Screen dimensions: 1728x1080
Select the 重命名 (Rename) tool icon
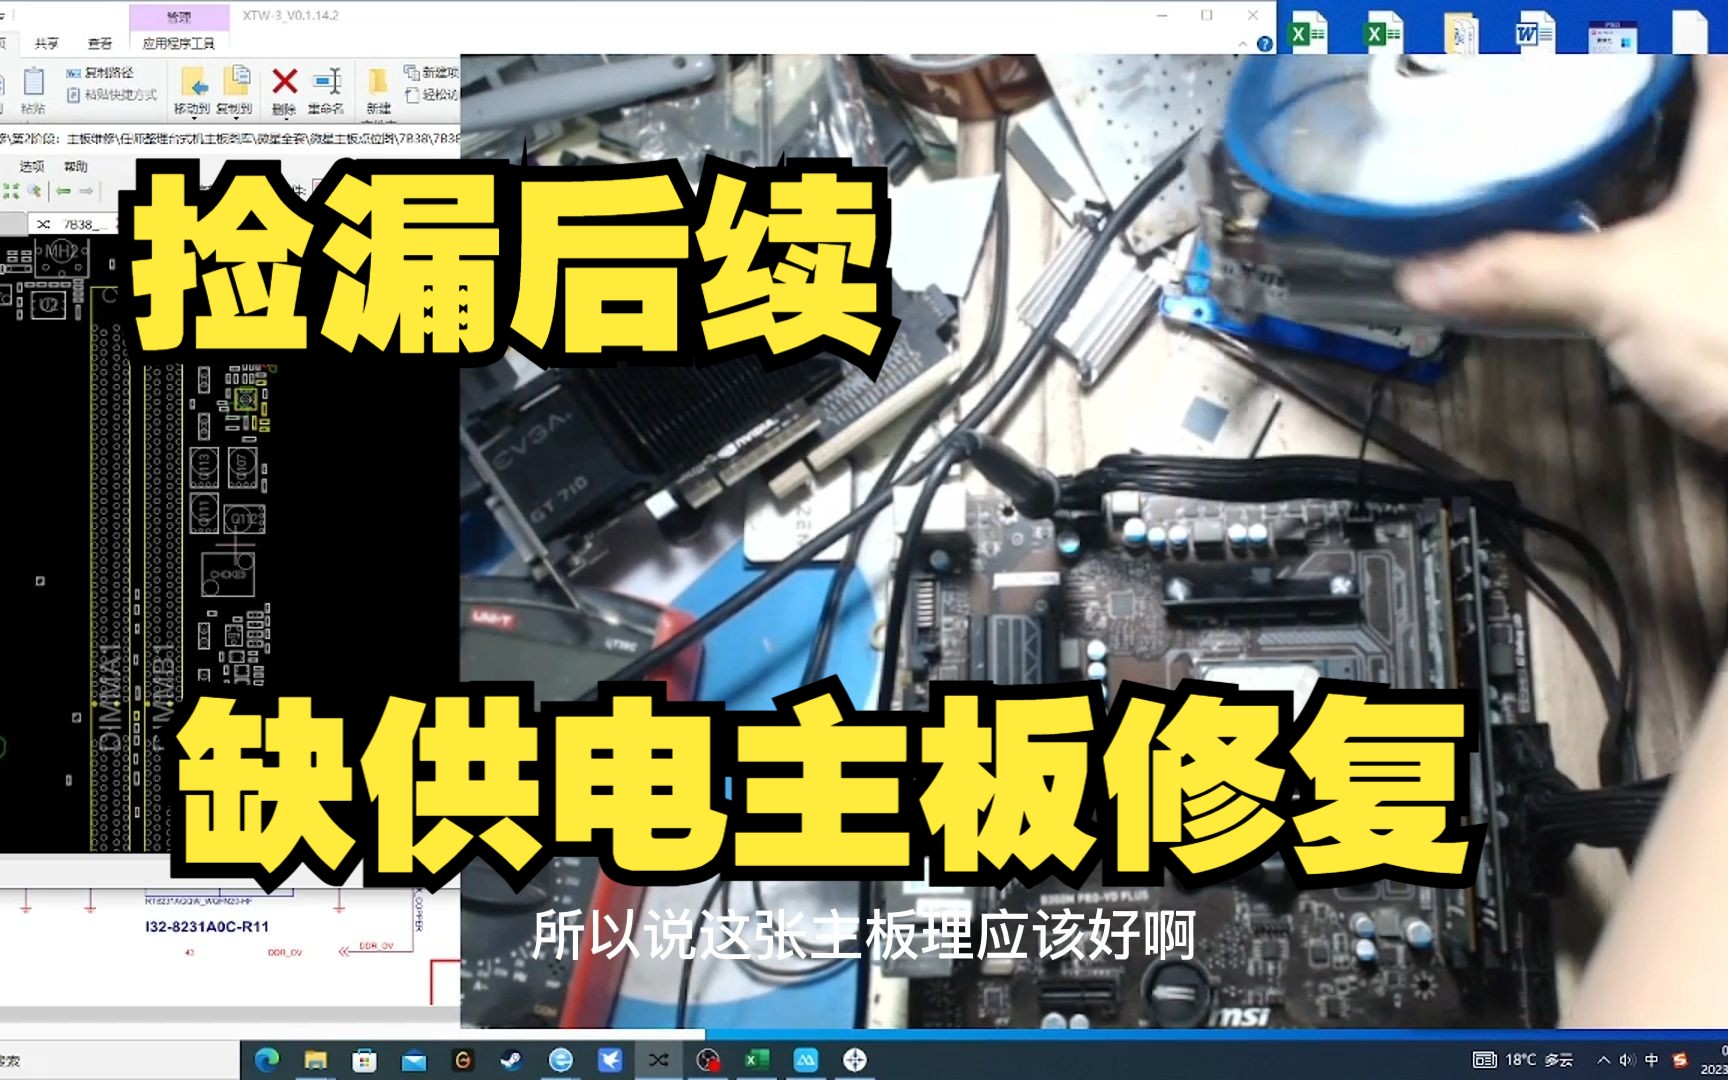(324, 79)
